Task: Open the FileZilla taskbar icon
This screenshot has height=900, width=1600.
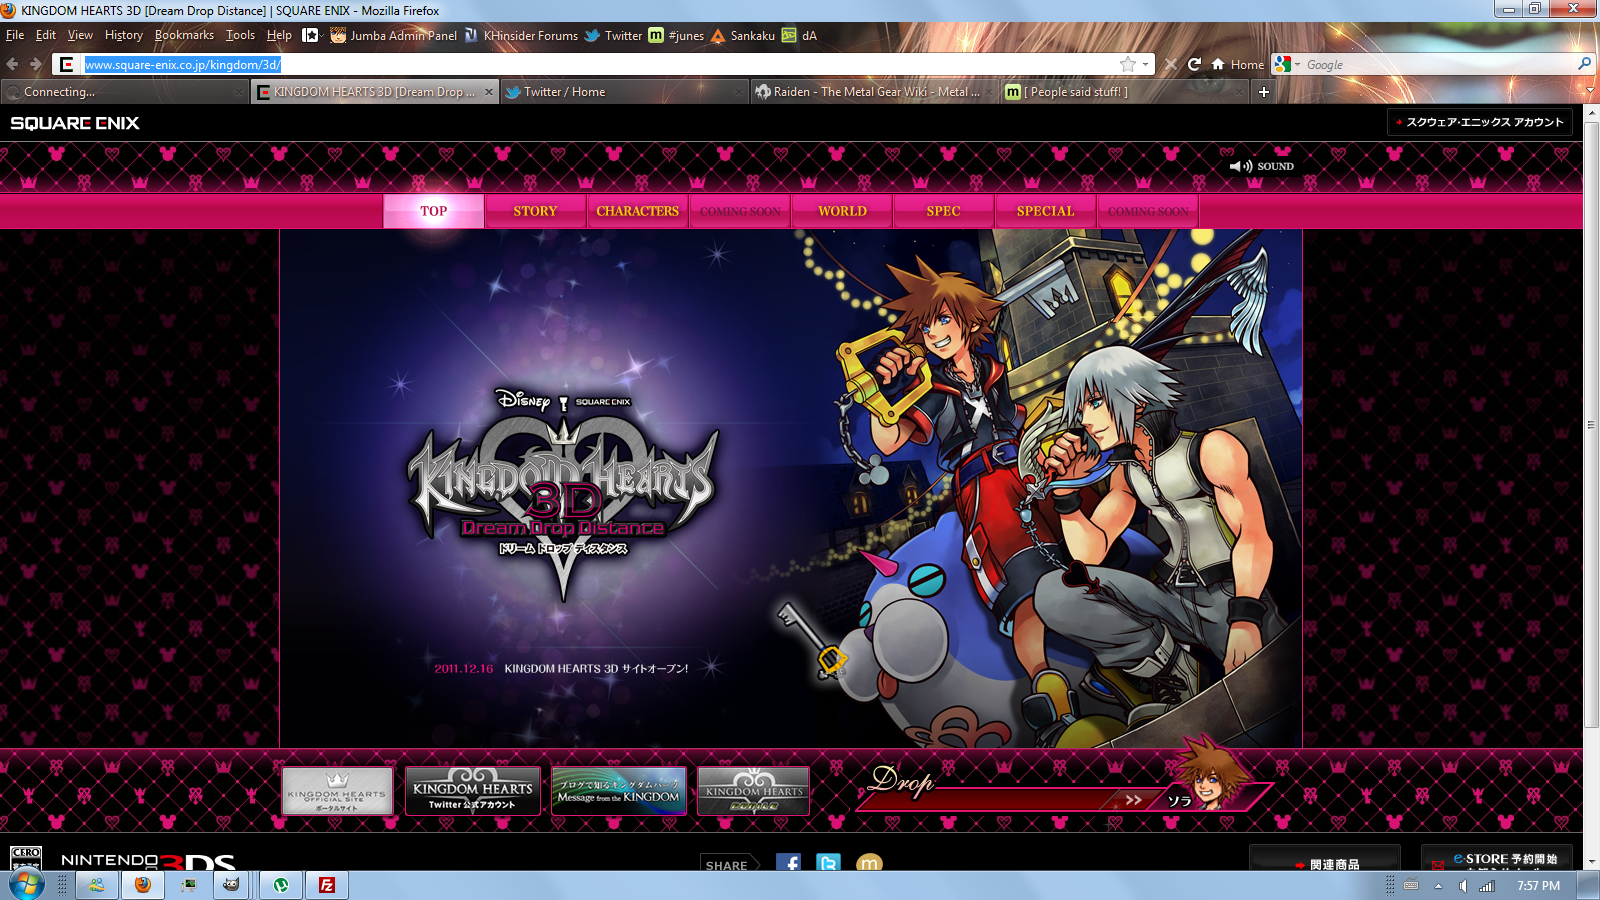Action: pyautogui.click(x=327, y=885)
